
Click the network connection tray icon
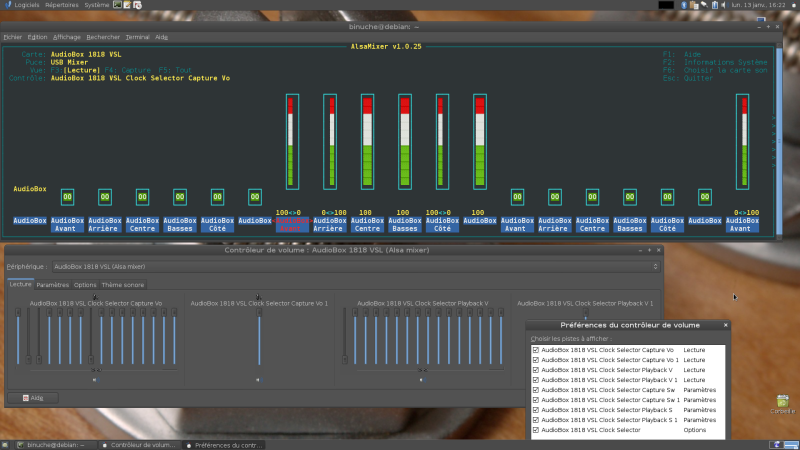[x=704, y=5]
